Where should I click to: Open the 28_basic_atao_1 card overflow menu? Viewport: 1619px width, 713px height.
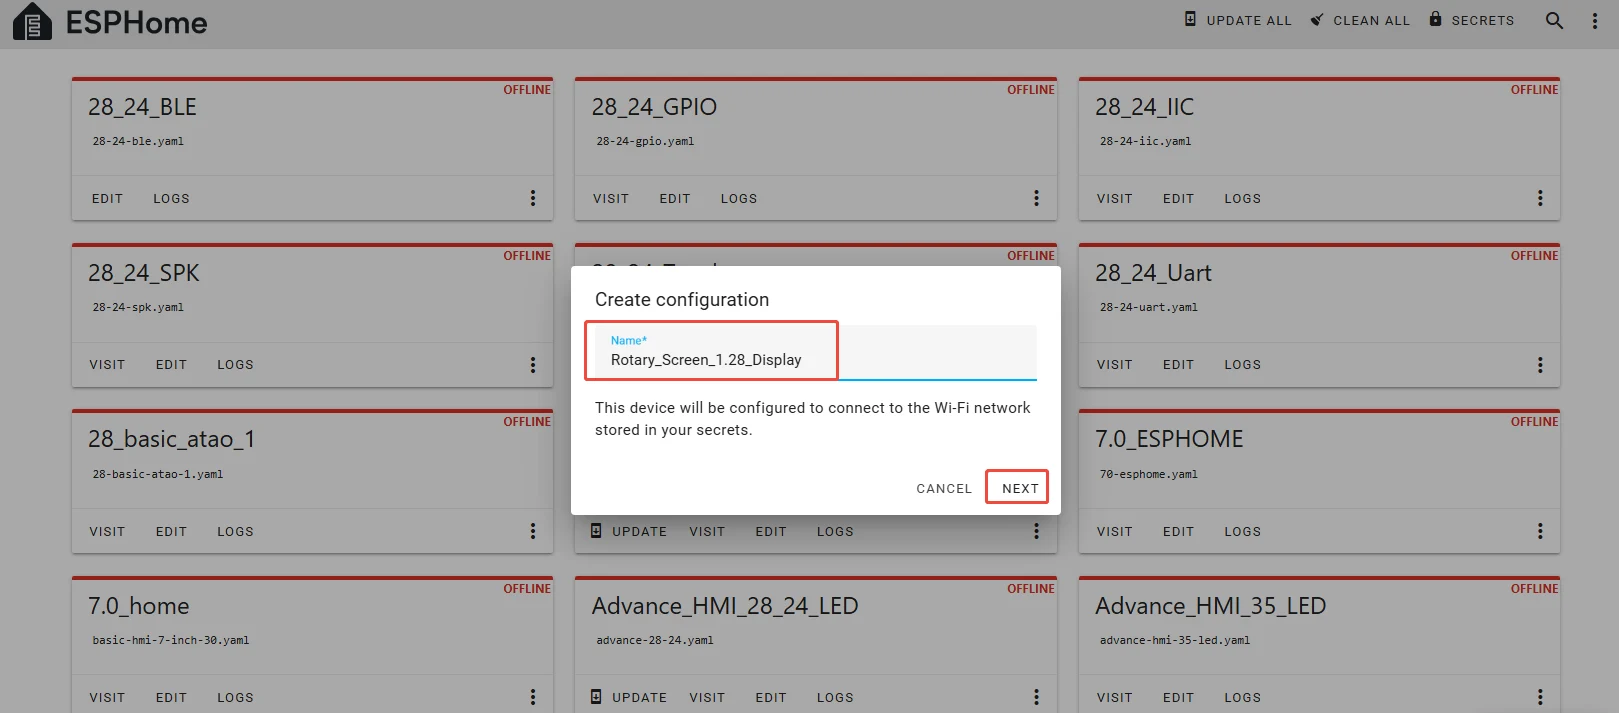tap(533, 531)
